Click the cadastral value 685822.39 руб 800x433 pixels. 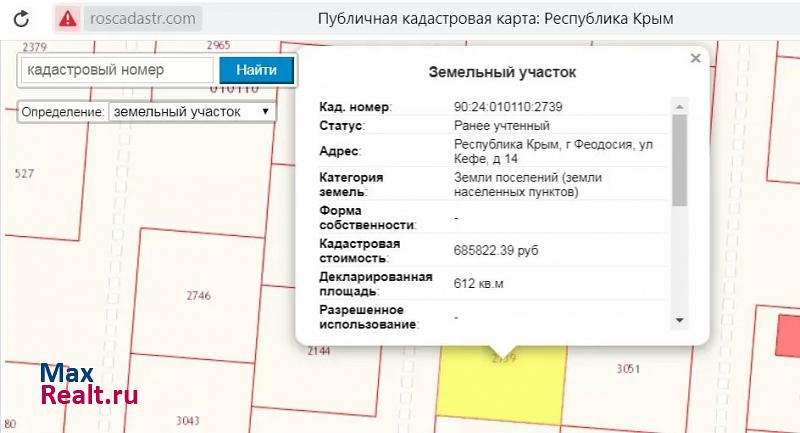coord(496,250)
